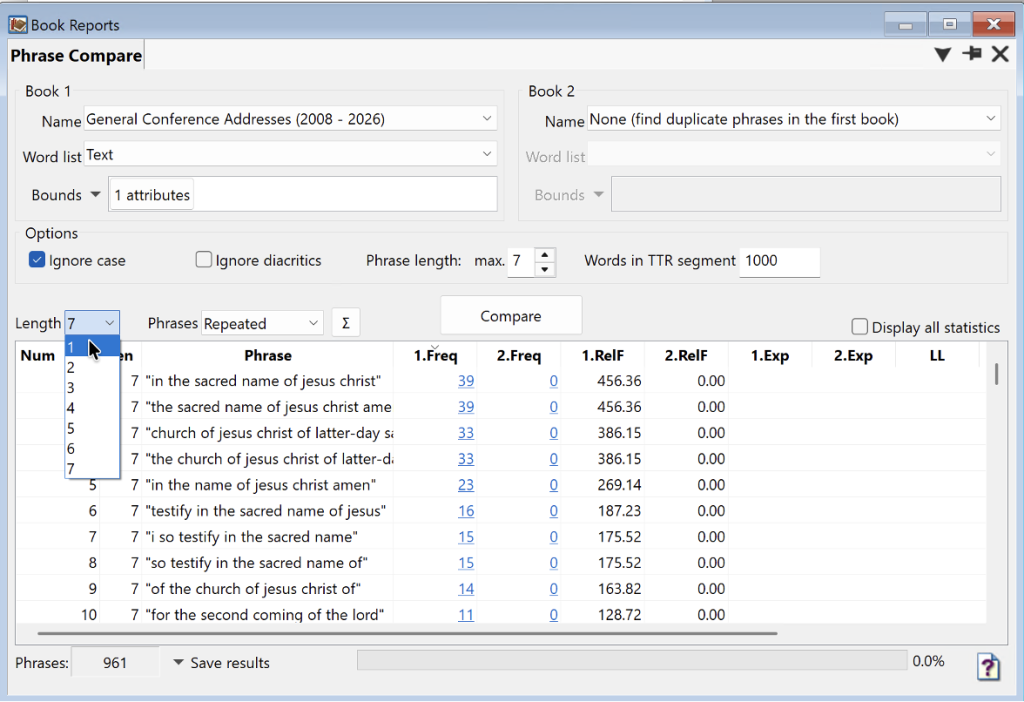This screenshot has width=1024, height=702.
Task: Select length 1 from the dropdown list
Action: pos(92,347)
